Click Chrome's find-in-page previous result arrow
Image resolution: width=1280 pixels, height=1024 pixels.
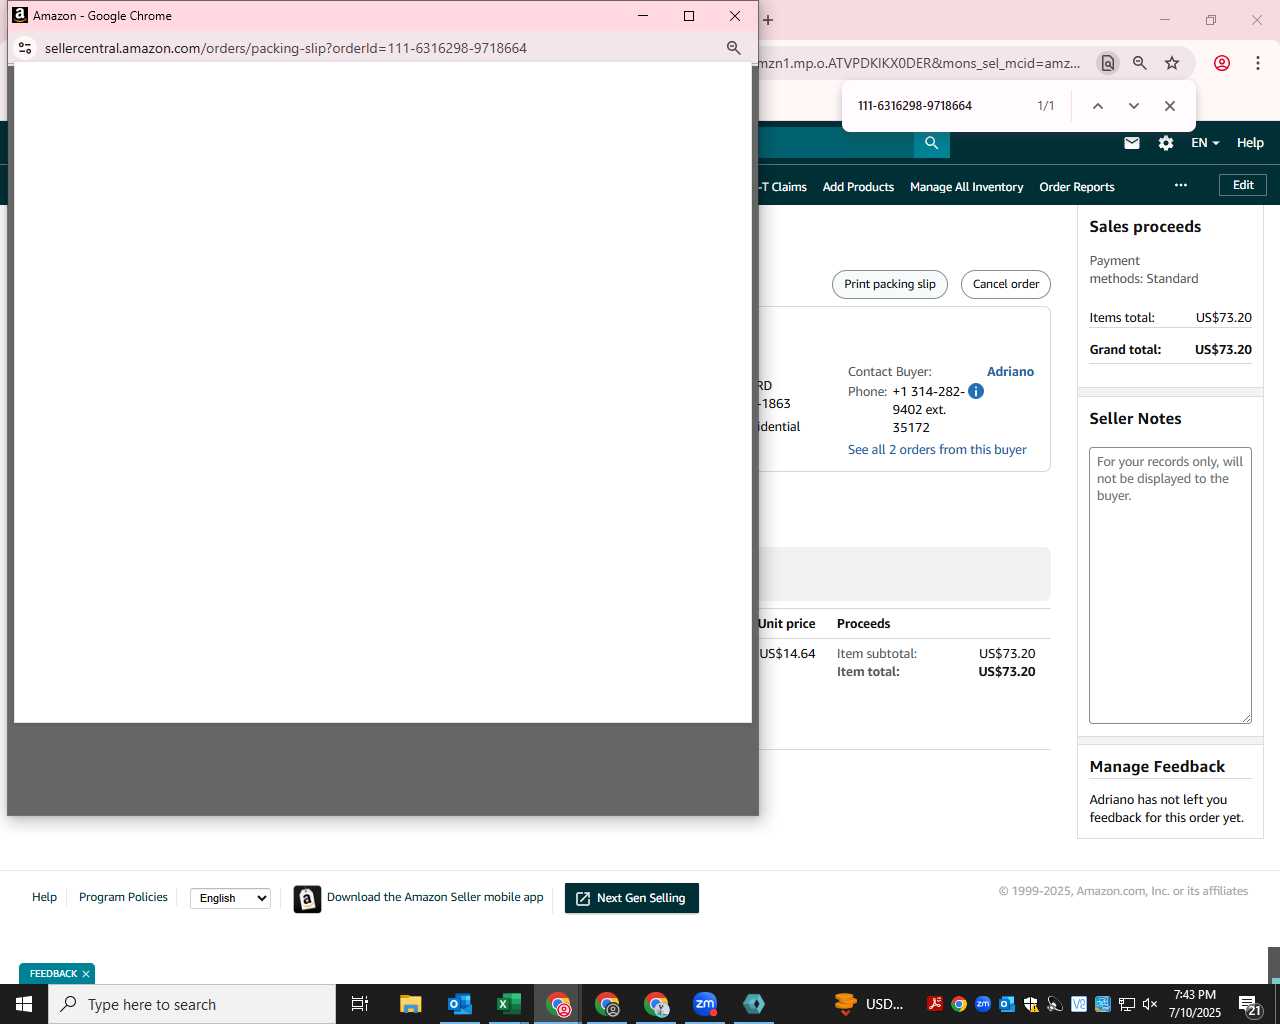point(1097,106)
